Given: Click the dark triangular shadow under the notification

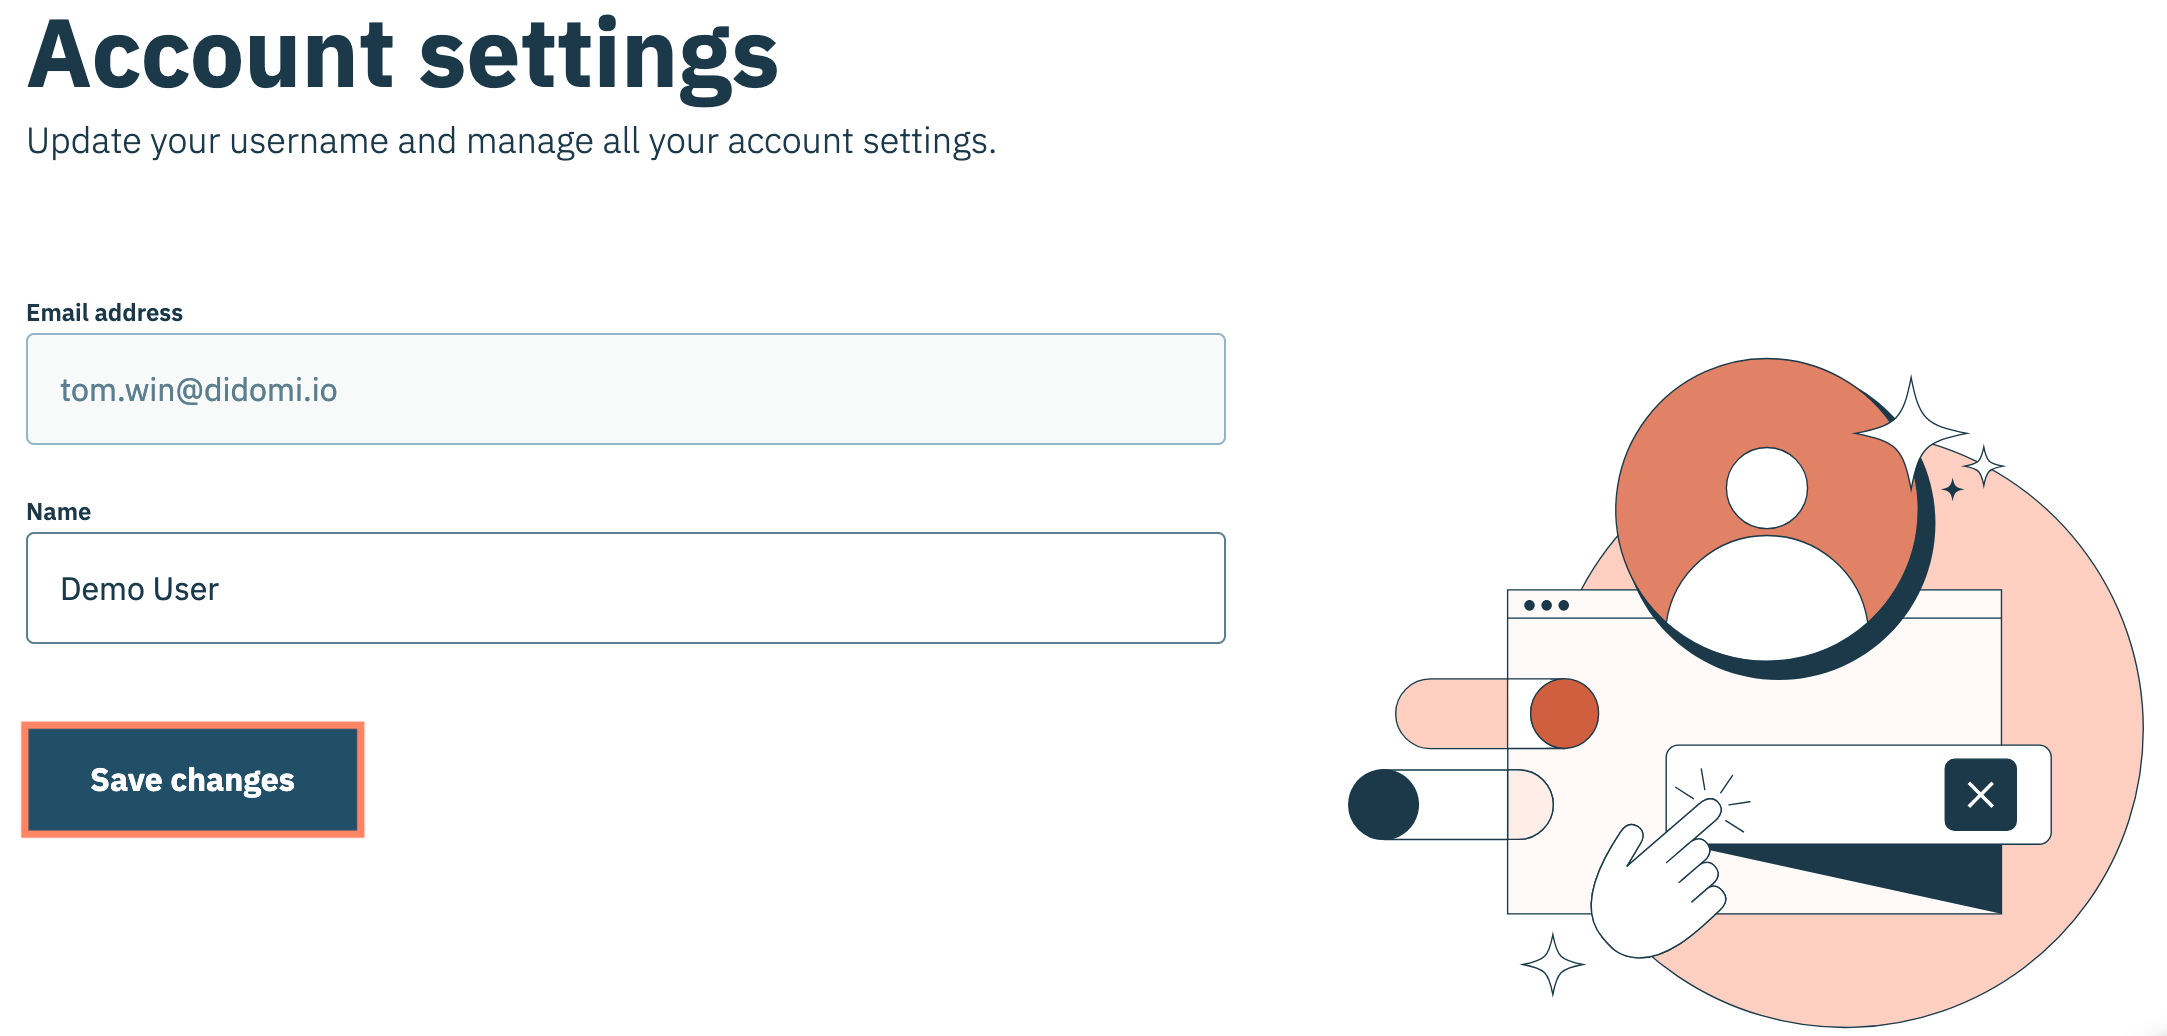Looking at the screenshot, I should (1900, 873).
